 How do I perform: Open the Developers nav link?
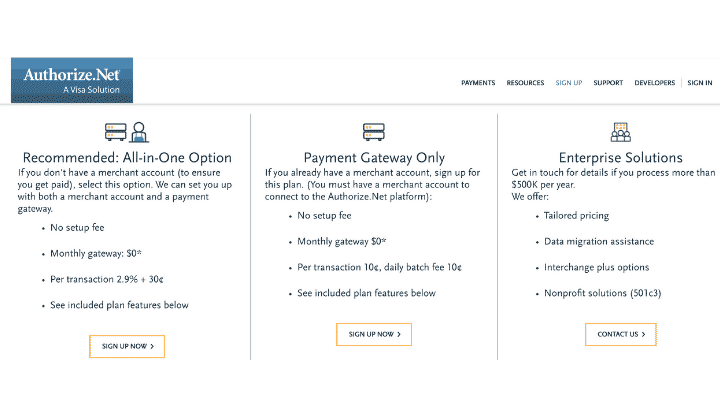coord(655,83)
